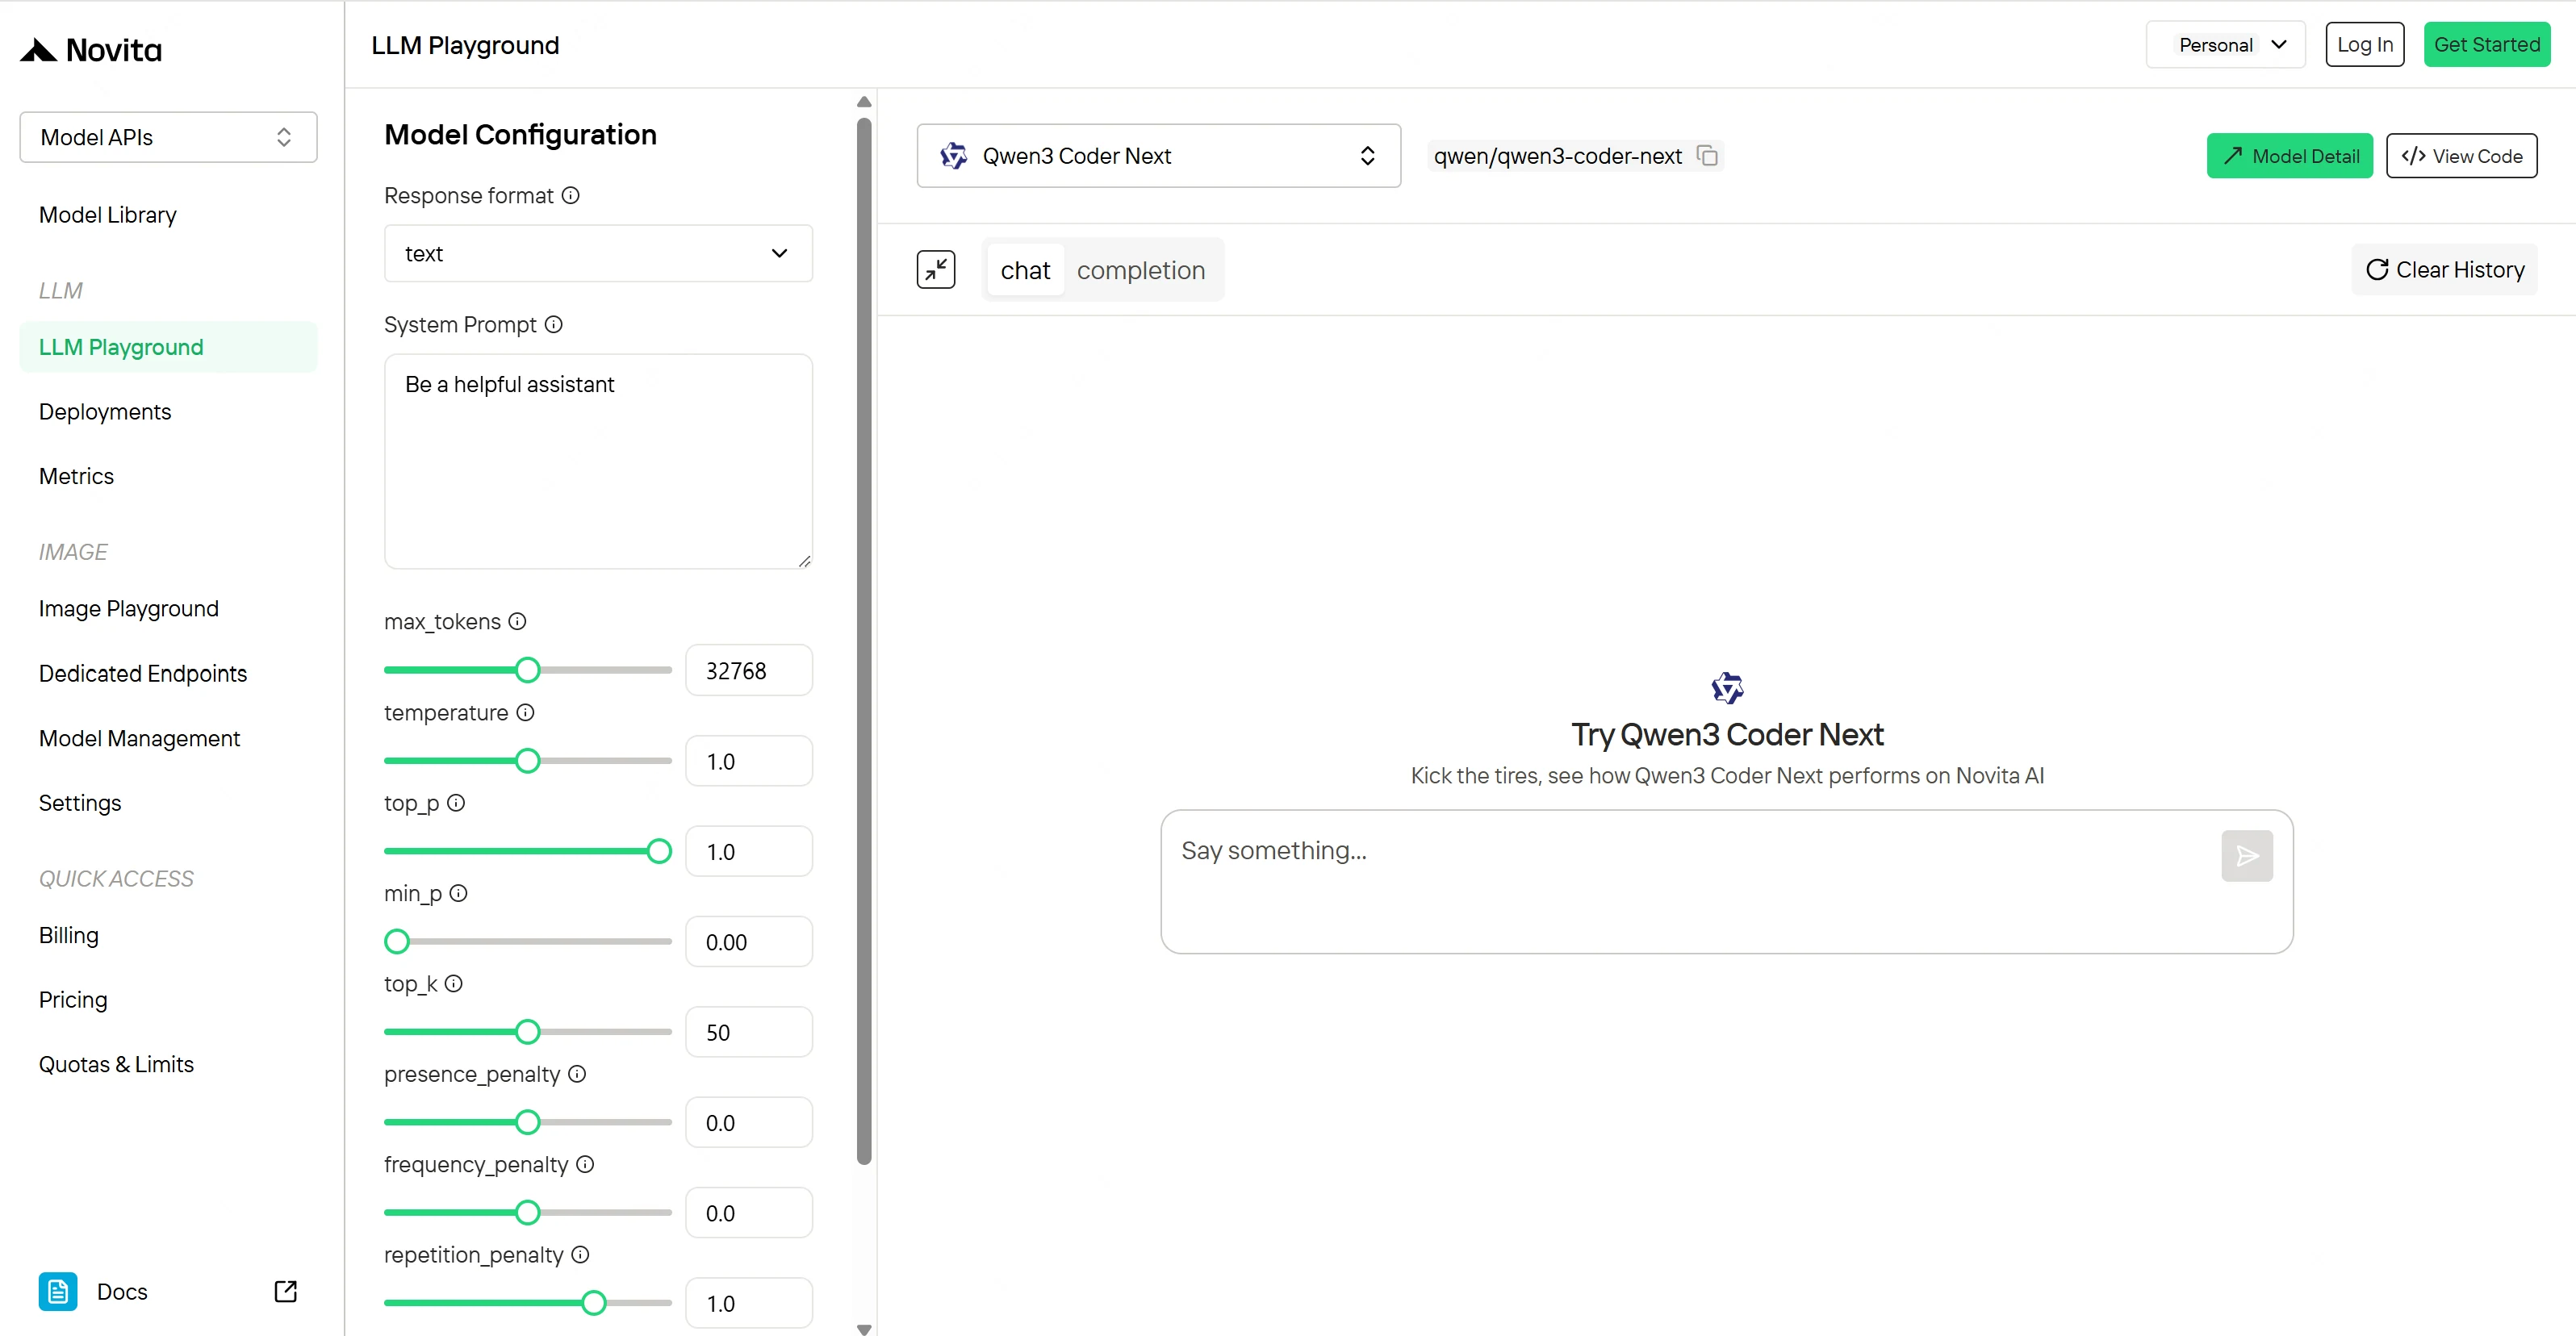Click the Qwen logo above Try Qwen3 Coder Next

[x=1727, y=688]
